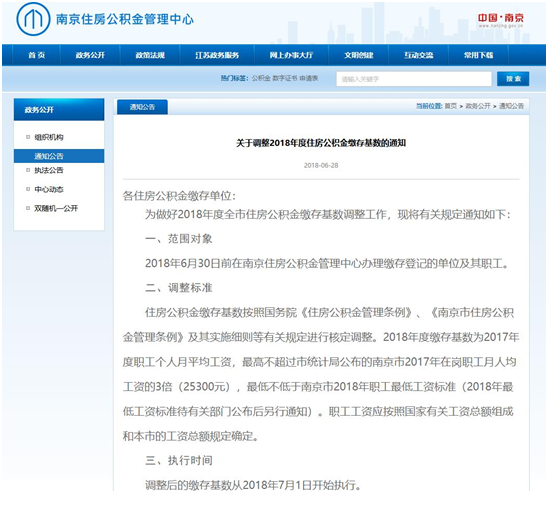Switch to the 通知公告 content tab
The height and width of the screenshot is (526, 546).
[x=142, y=107]
